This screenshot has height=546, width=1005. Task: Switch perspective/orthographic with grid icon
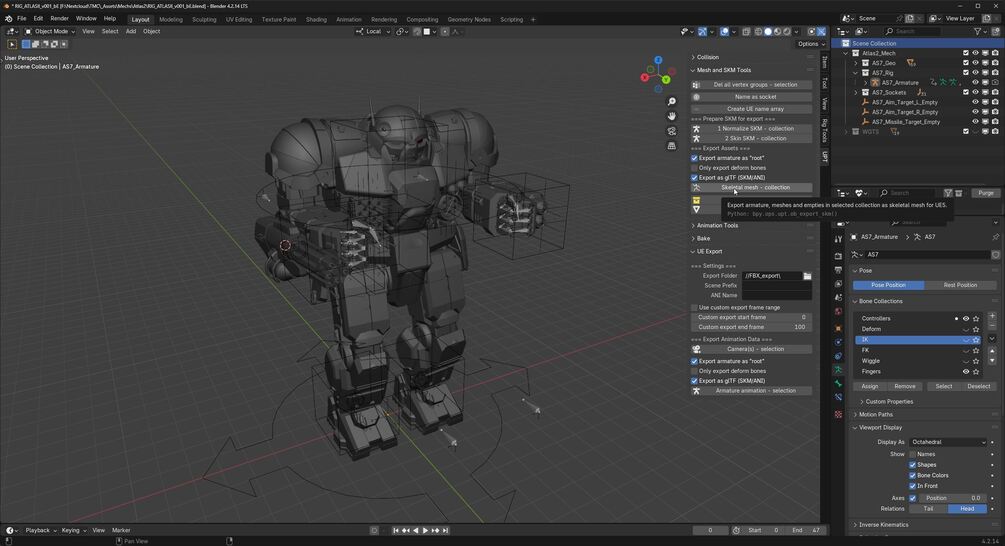[x=672, y=146]
